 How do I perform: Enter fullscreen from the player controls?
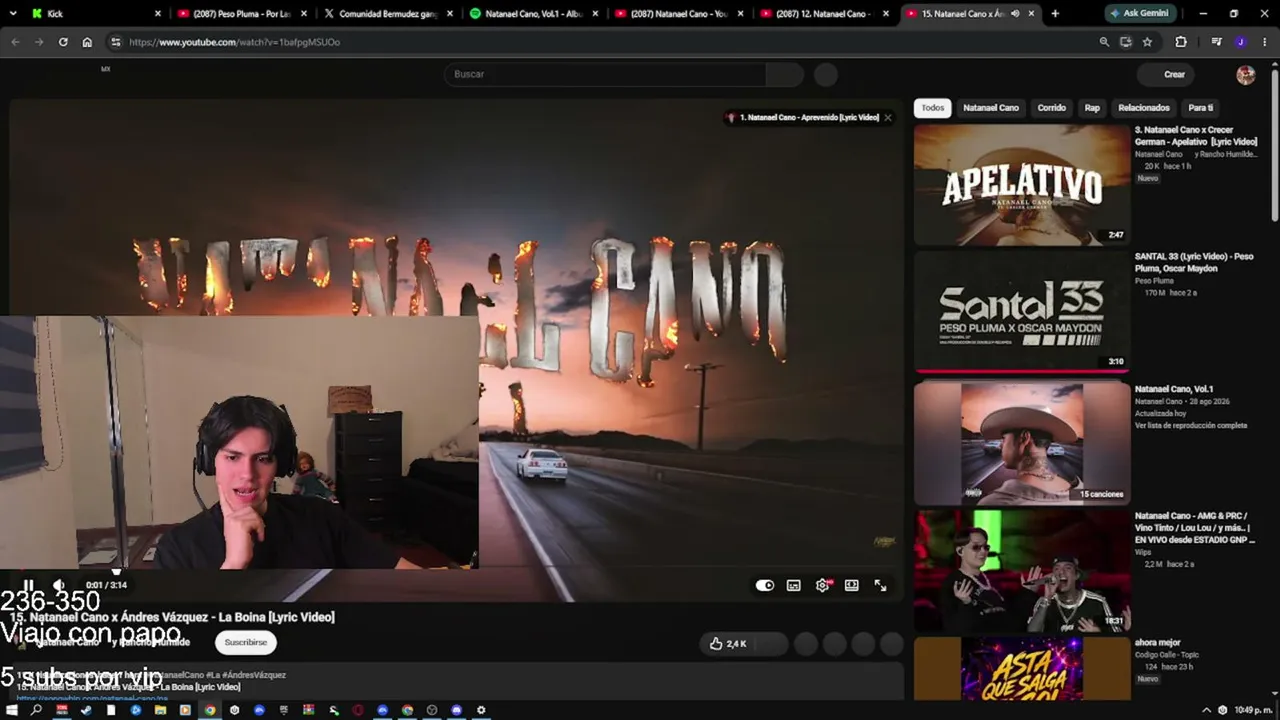[x=881, y=586]
